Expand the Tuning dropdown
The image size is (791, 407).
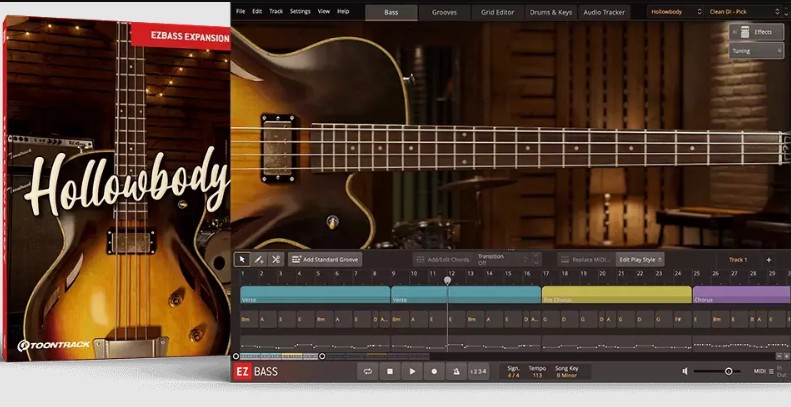[x=756, y=51]
